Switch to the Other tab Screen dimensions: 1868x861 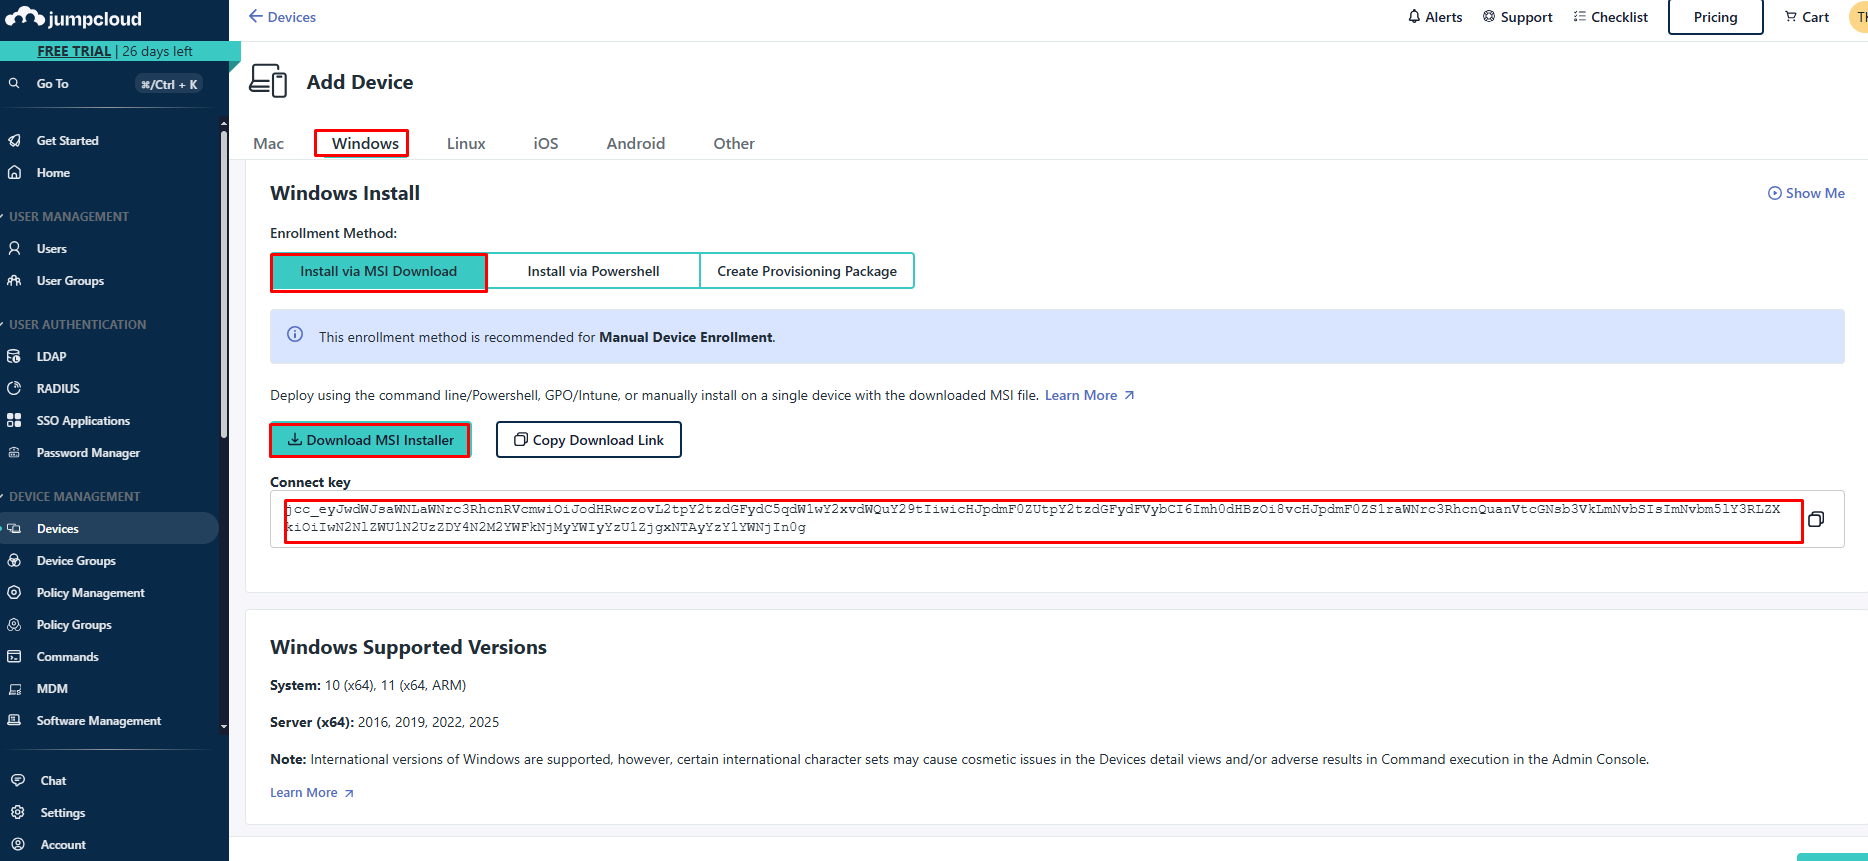(x=734, y=144)
